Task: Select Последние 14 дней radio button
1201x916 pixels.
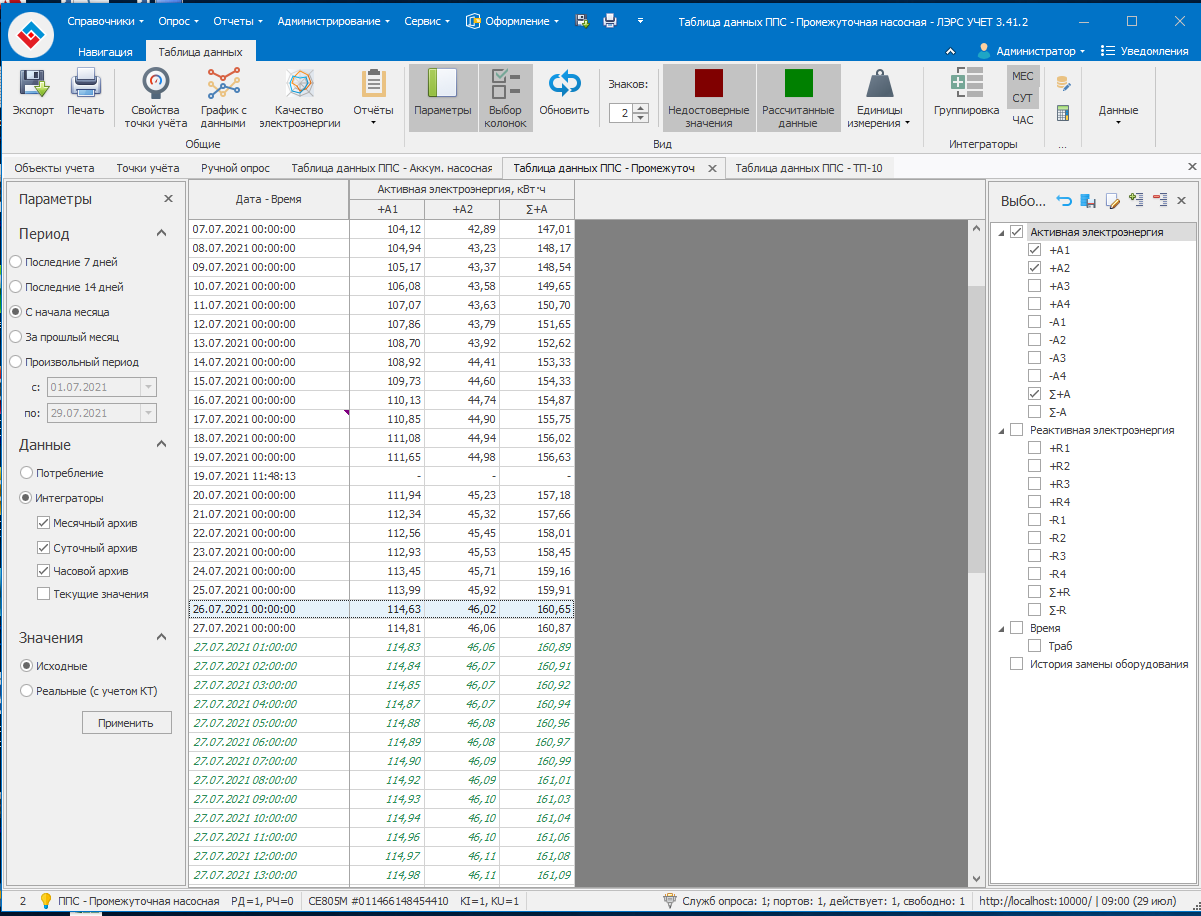Action: (x=15, y=287)
